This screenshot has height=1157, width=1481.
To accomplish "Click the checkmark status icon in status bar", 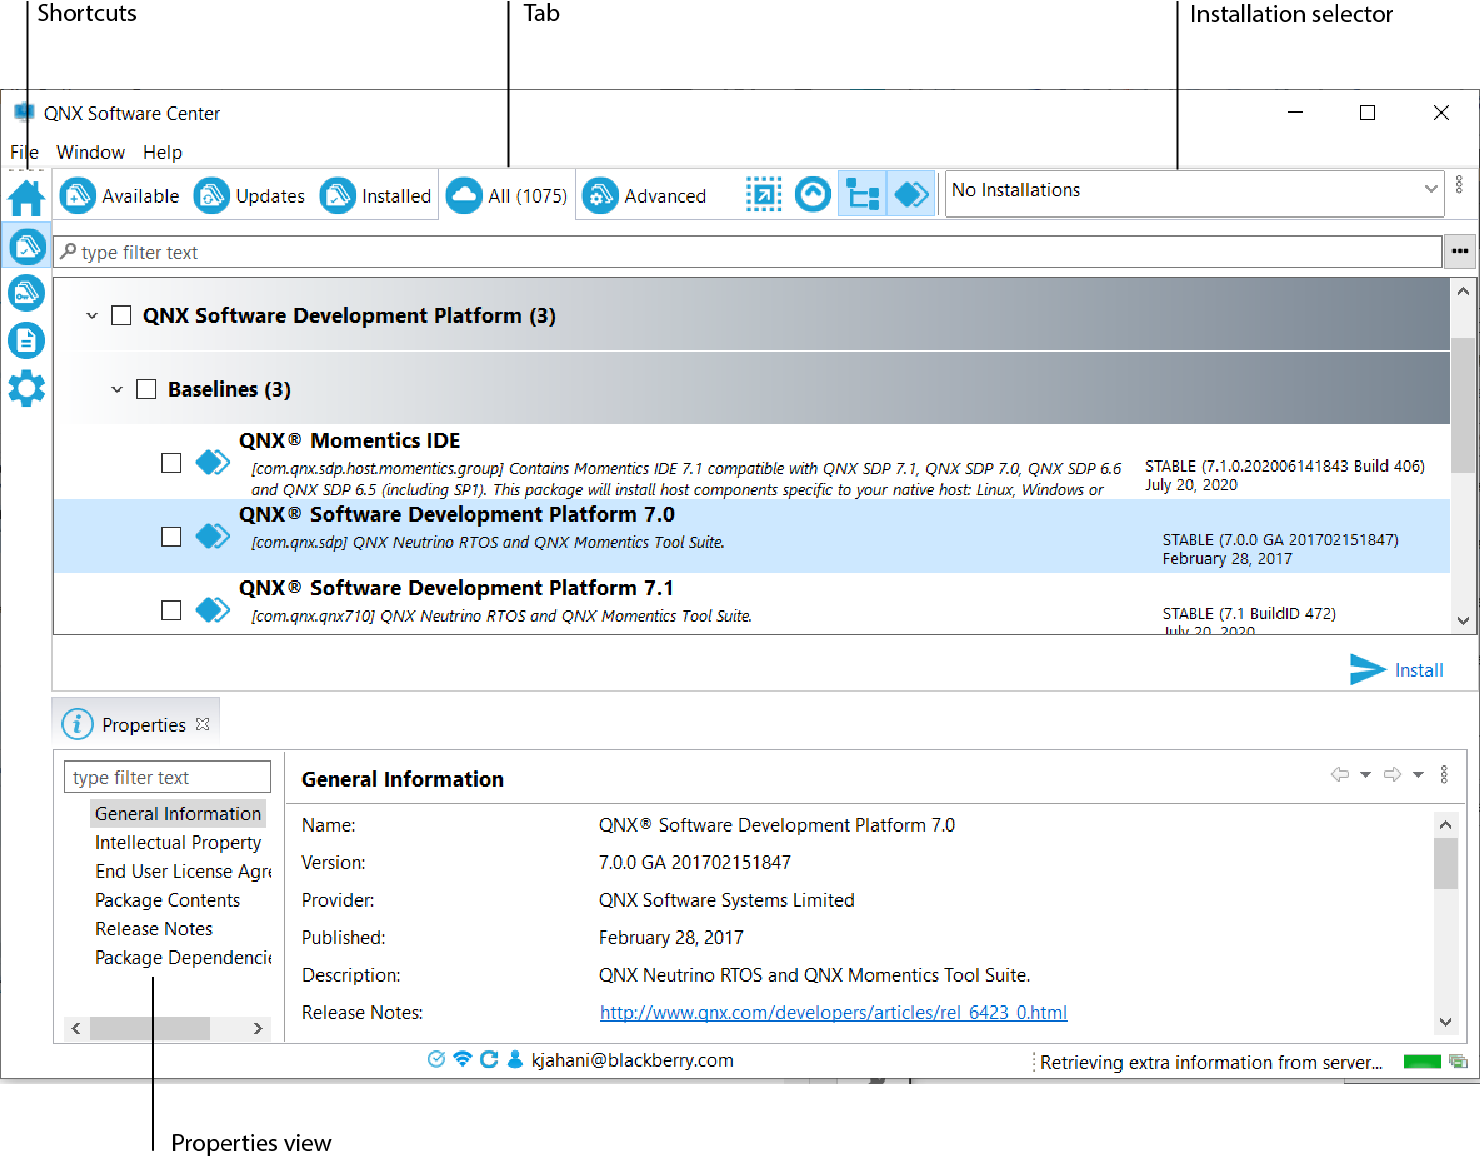I will click(436, 1059).
